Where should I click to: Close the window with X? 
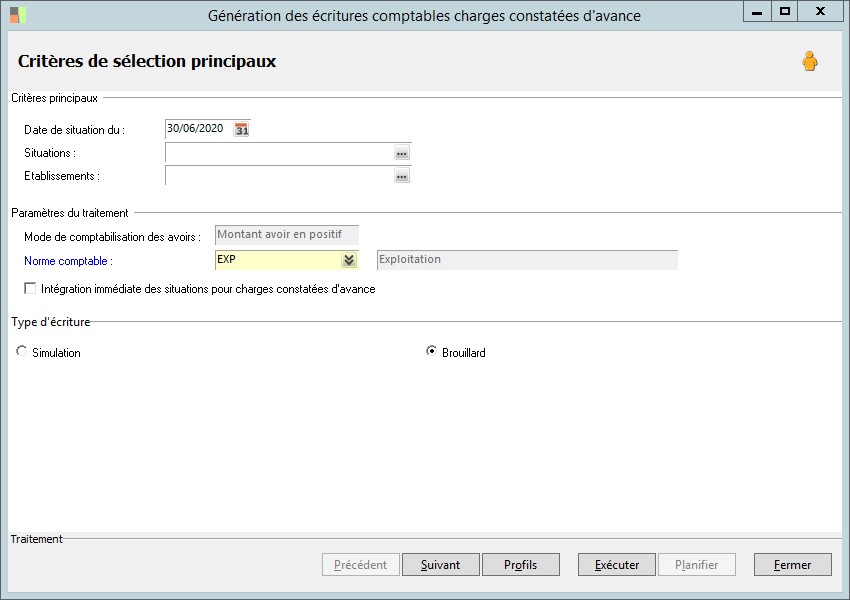820,11
